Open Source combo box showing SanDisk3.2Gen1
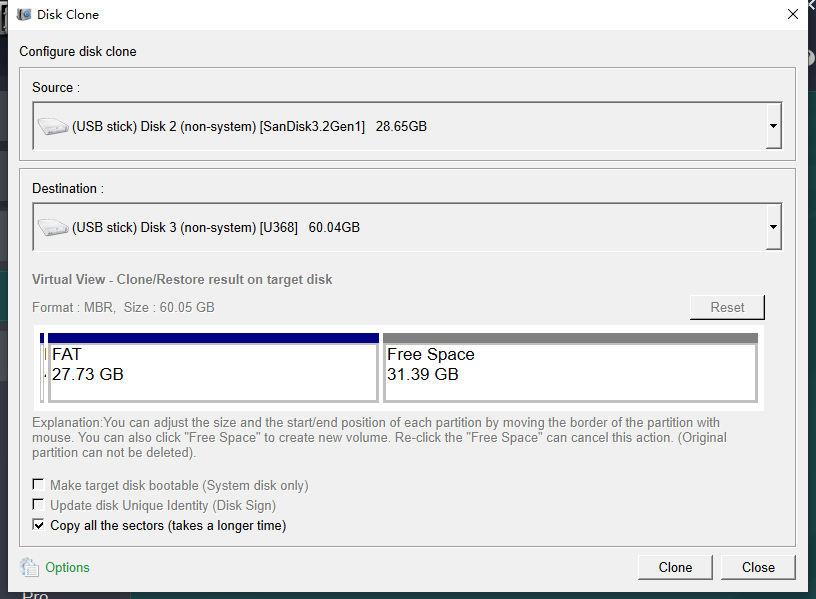This screenshot has width=816, height=599. (400, 127)
